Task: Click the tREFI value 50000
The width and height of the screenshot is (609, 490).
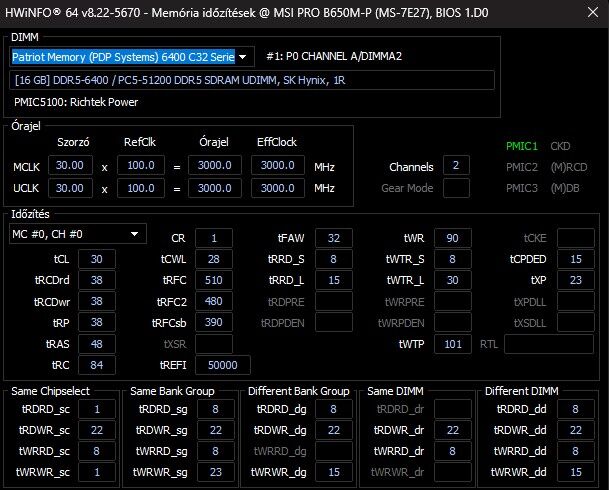Action: [223, 365]
